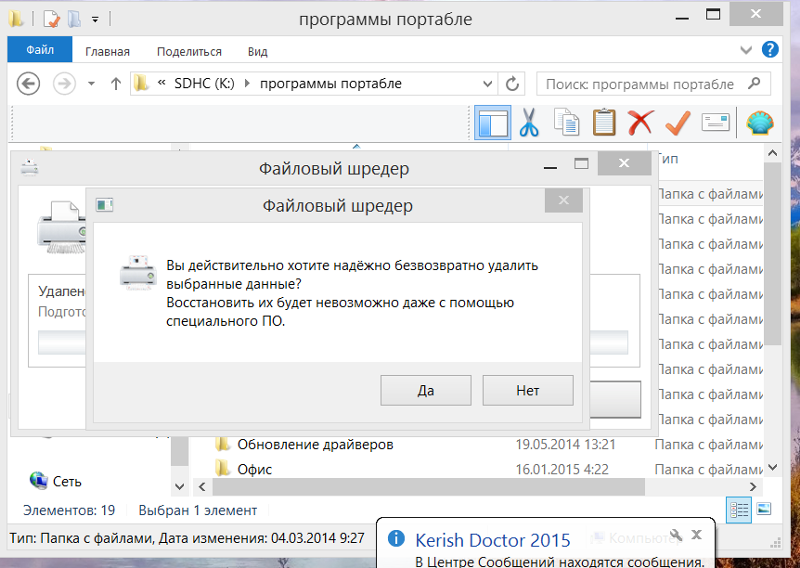800x568 pixels.
Task: Click SDHC (K:) in the address path
Action: pos(204,83)
